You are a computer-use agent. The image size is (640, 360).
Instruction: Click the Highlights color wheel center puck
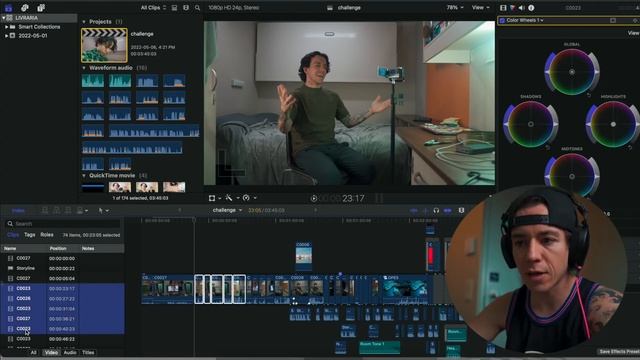(613, 124)
